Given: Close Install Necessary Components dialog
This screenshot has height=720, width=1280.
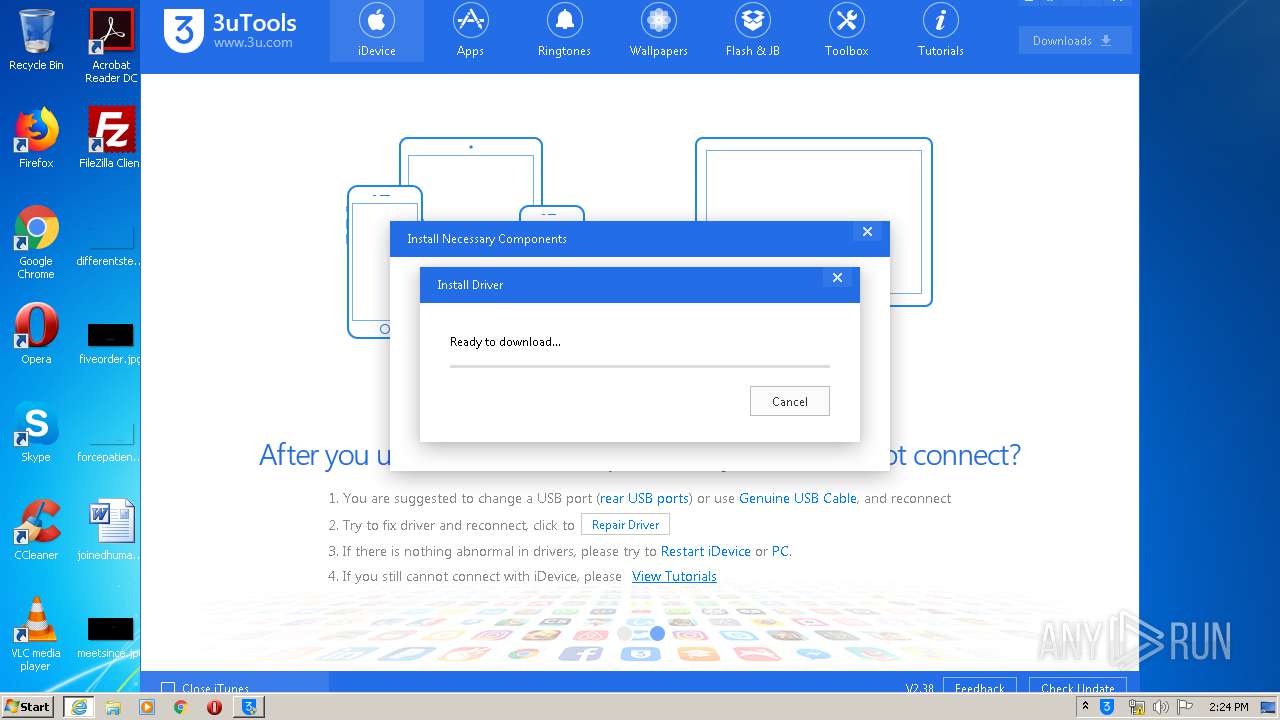Looking at the screenshot, I should coord(867,232).
